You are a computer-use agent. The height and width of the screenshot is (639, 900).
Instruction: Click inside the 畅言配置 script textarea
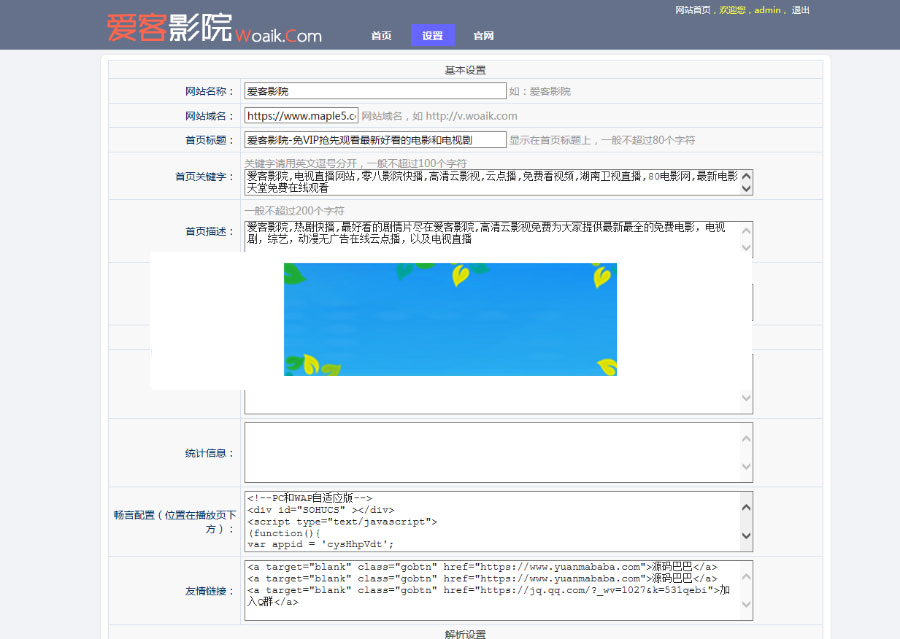480,520
